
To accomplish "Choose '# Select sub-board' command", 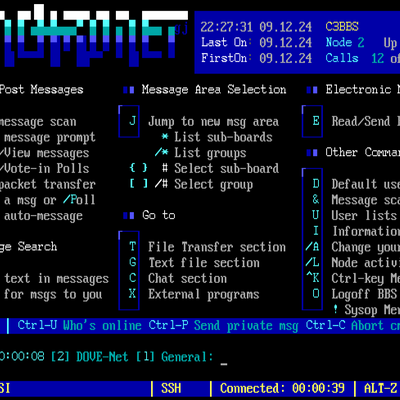I will pyautogui.click(x=220, y=168).
